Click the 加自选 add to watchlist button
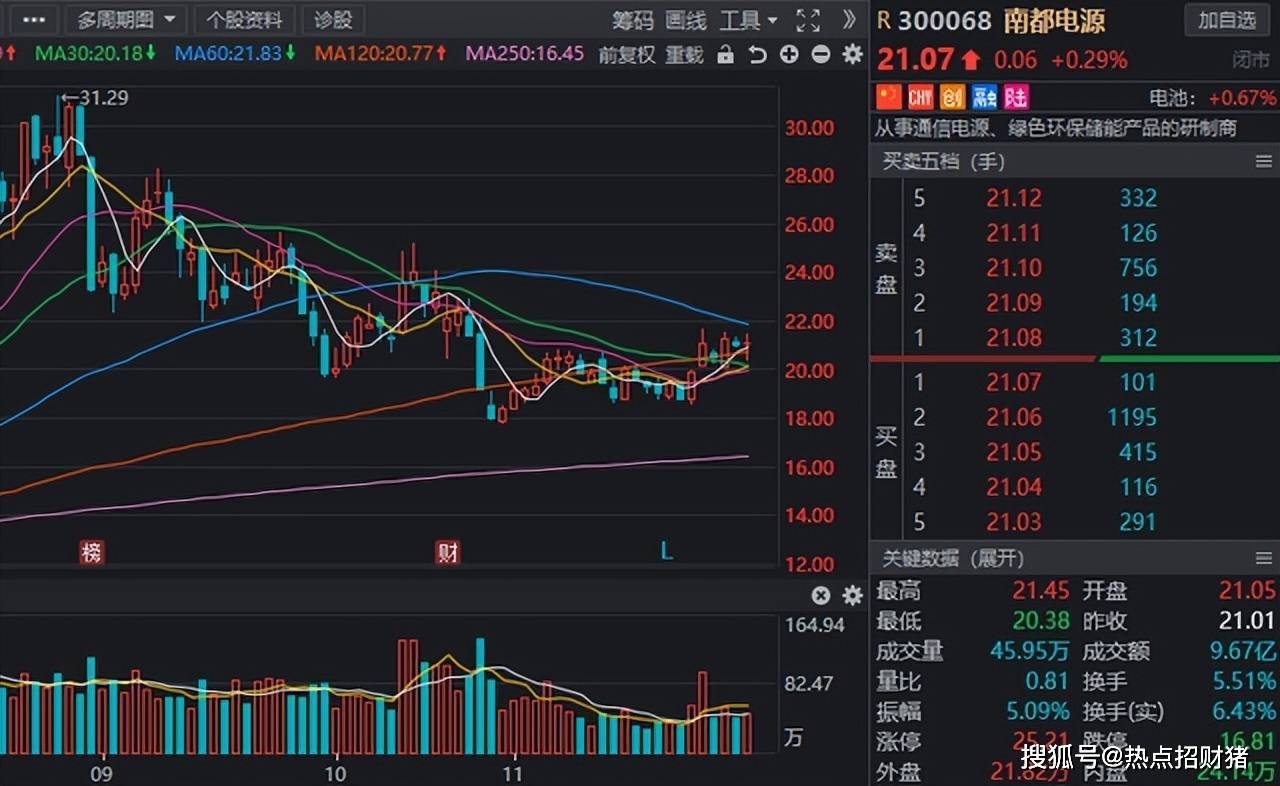The height and width of the screenshot is (786, 1280). click(x=1226, y=20)
